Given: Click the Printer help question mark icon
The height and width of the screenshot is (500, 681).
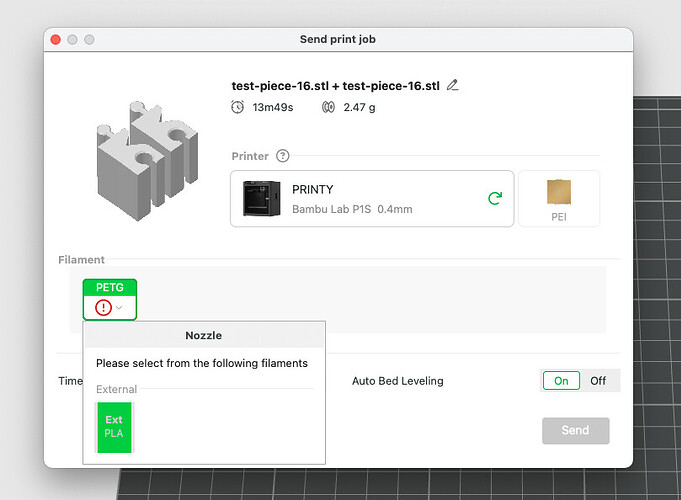Looking at the screenshot, I should point(283,156).
